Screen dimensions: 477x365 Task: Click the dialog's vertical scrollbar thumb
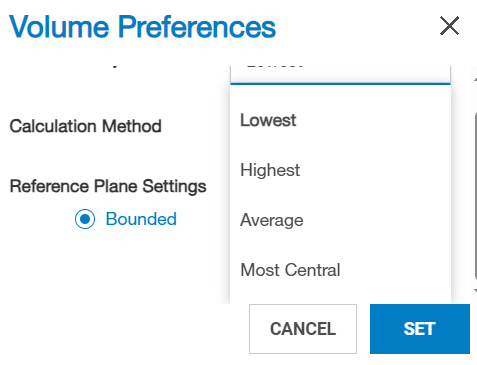476,196
